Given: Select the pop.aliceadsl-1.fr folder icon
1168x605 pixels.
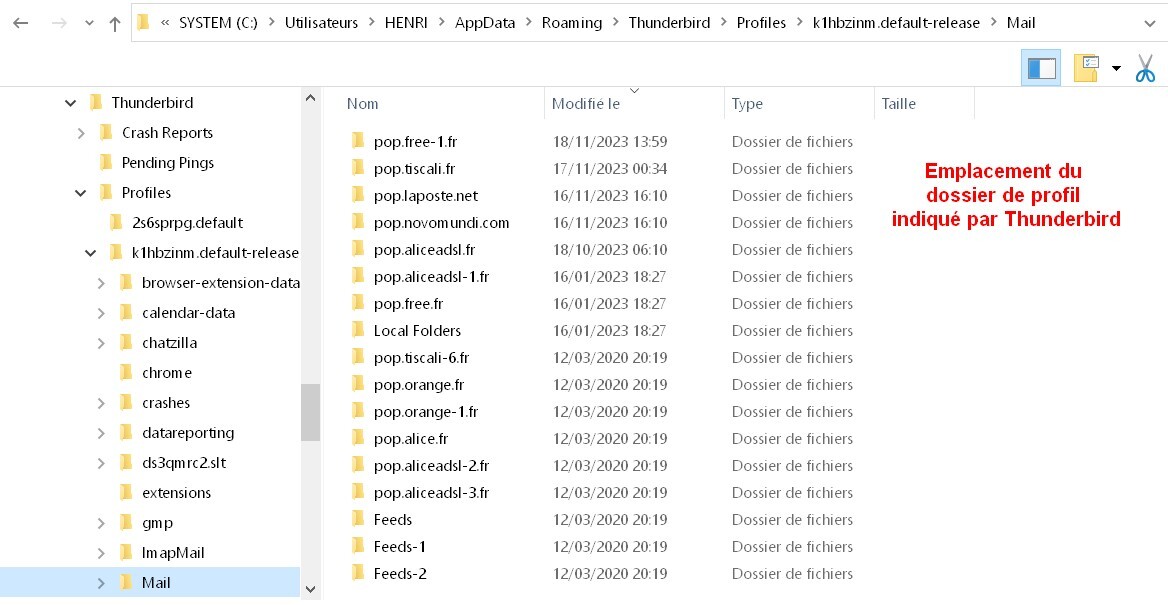Looking at the screenshot, I should pyautogui.click(x=358, y=276).
